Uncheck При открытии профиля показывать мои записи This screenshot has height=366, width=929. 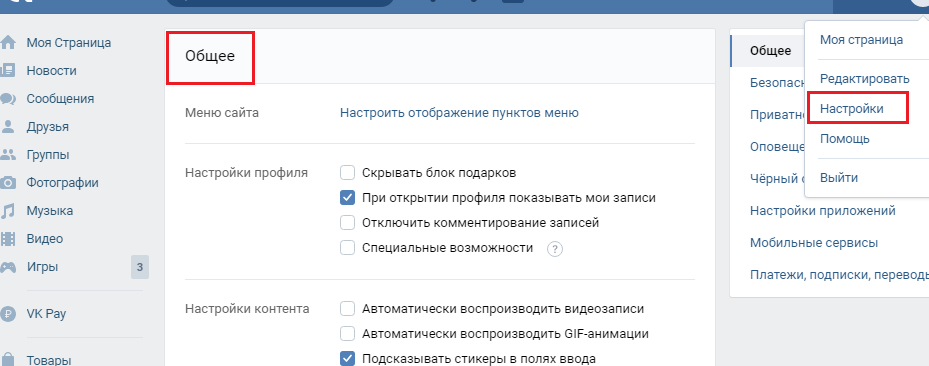tap(347, 198)
